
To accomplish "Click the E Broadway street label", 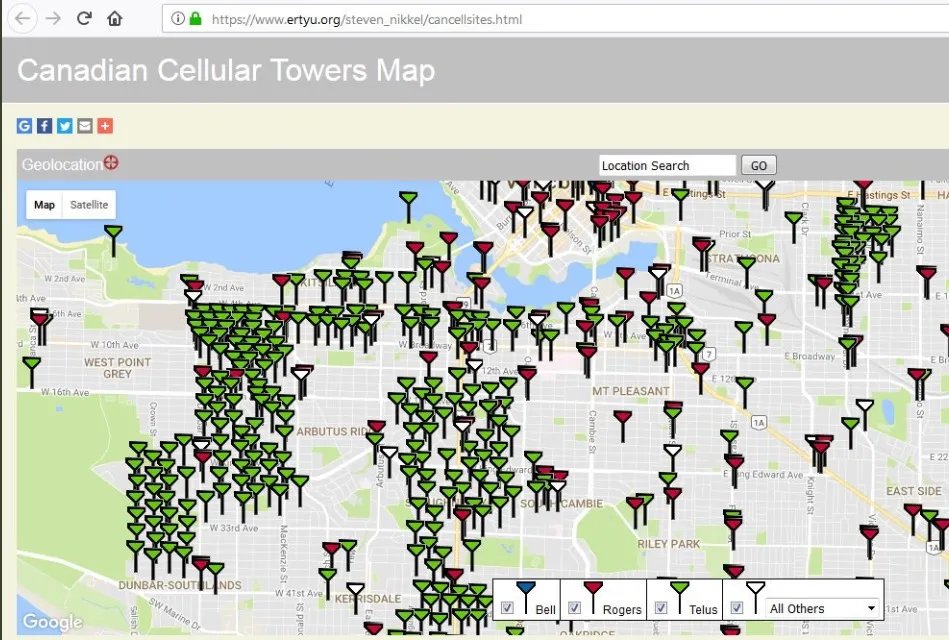I will tap(809, 356).
